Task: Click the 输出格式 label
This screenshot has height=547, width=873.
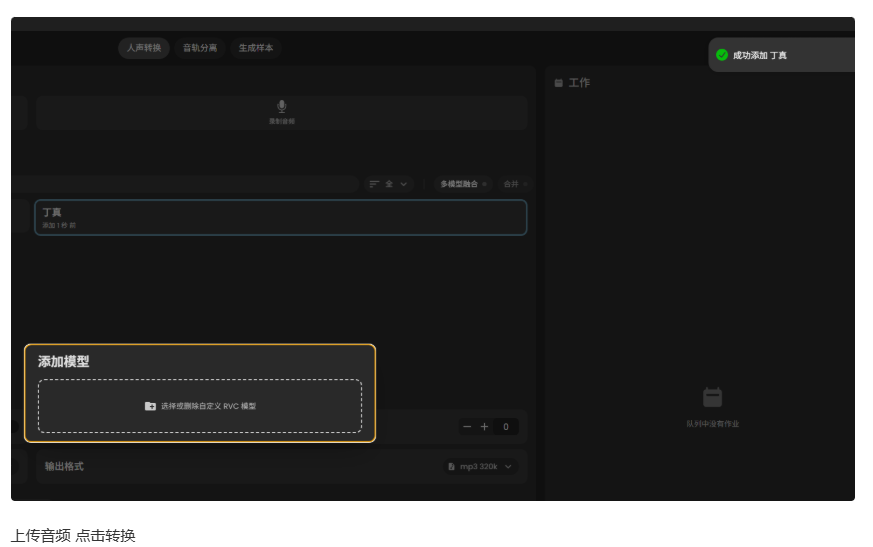Action: coord(64,466)
